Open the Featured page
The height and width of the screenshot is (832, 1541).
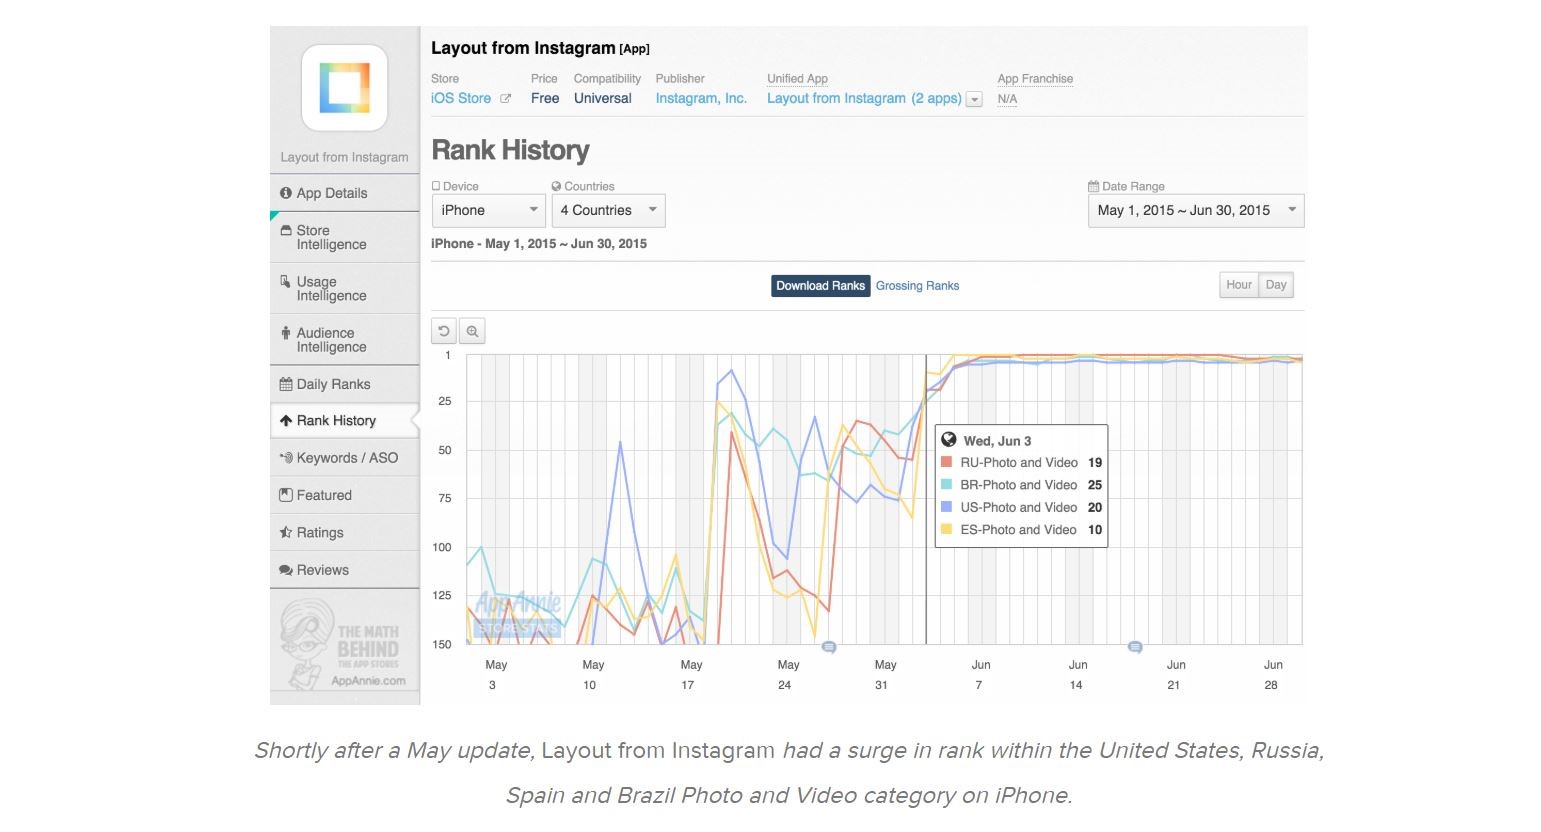coord(344,495)
